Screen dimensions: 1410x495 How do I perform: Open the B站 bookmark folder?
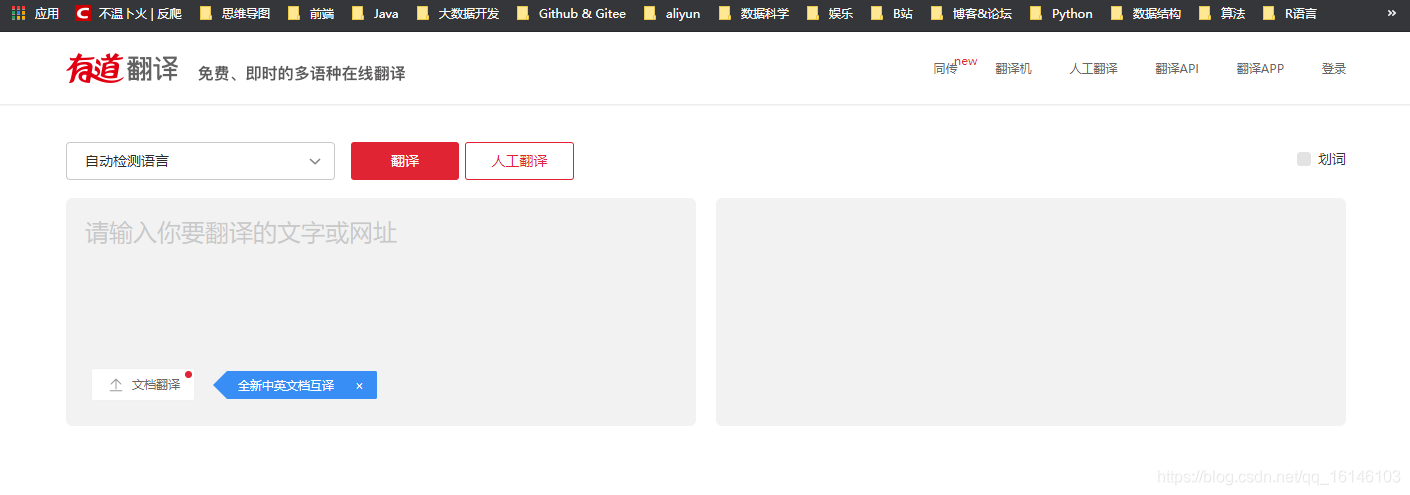892,14
